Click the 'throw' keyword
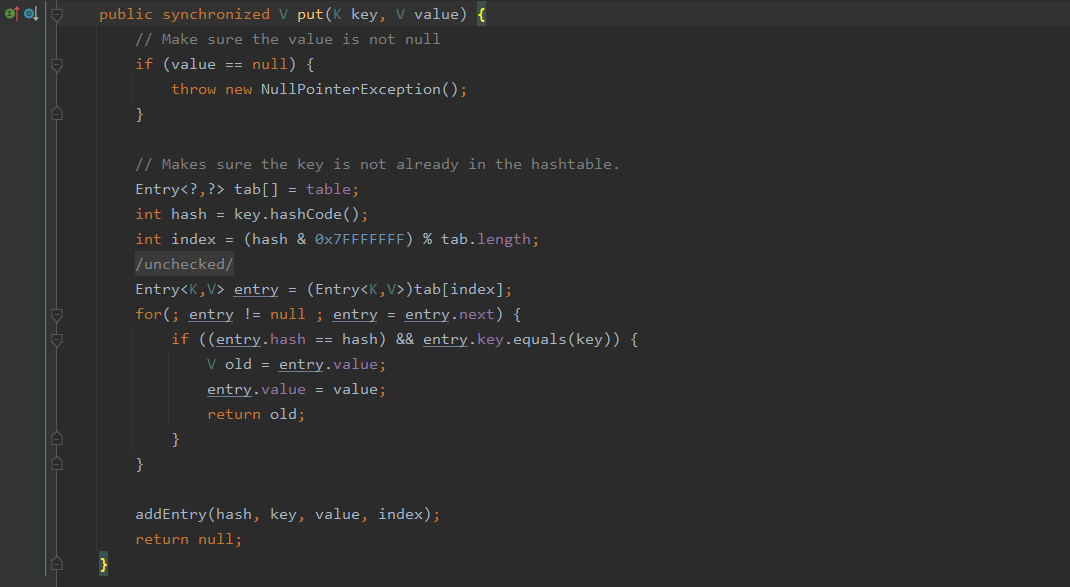The height and width of the screenshot is (587, 1070). (194, 89)
